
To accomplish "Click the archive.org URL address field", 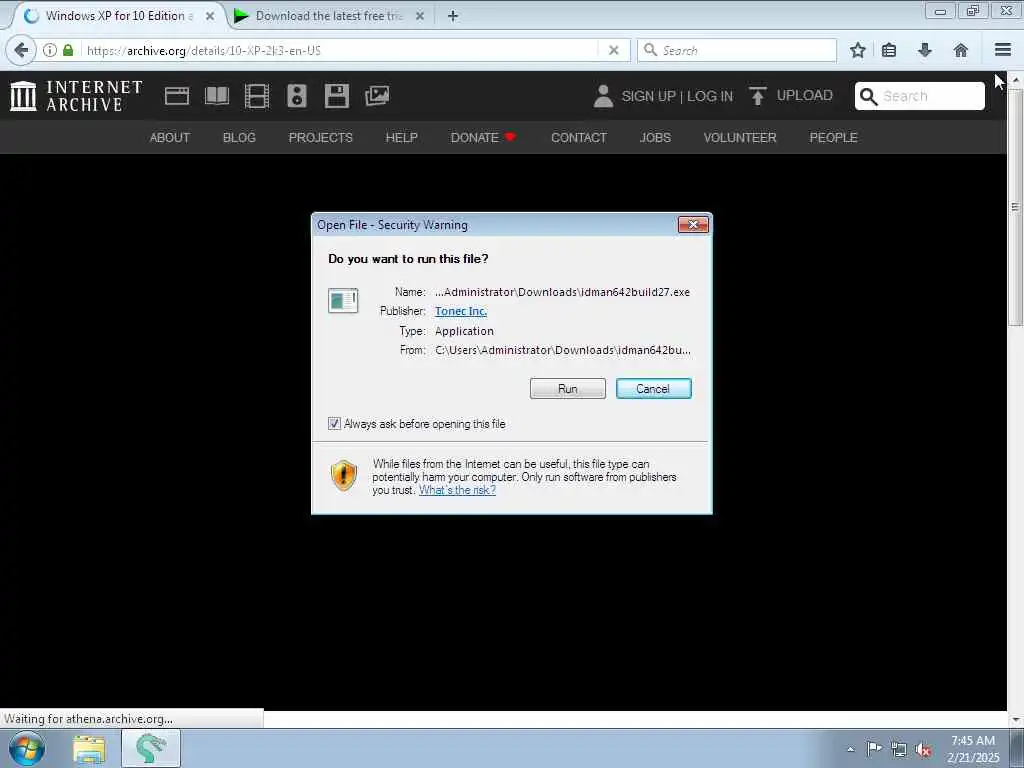I will [340, 50].
